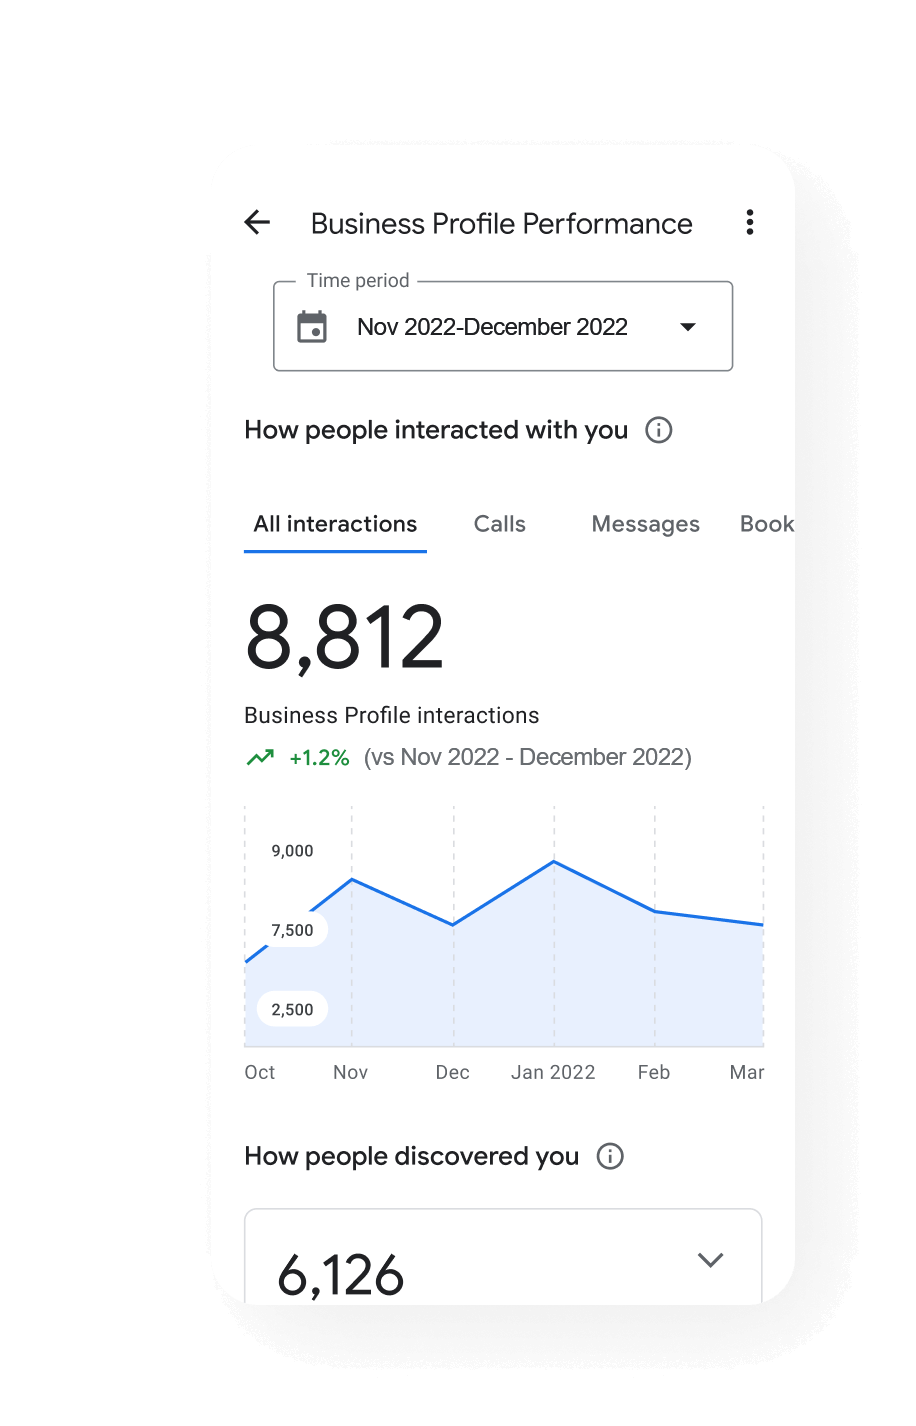This screenshot has height=1426, width=916.
Task: Switch to the Bookings tab
Action: coord(768,523)
